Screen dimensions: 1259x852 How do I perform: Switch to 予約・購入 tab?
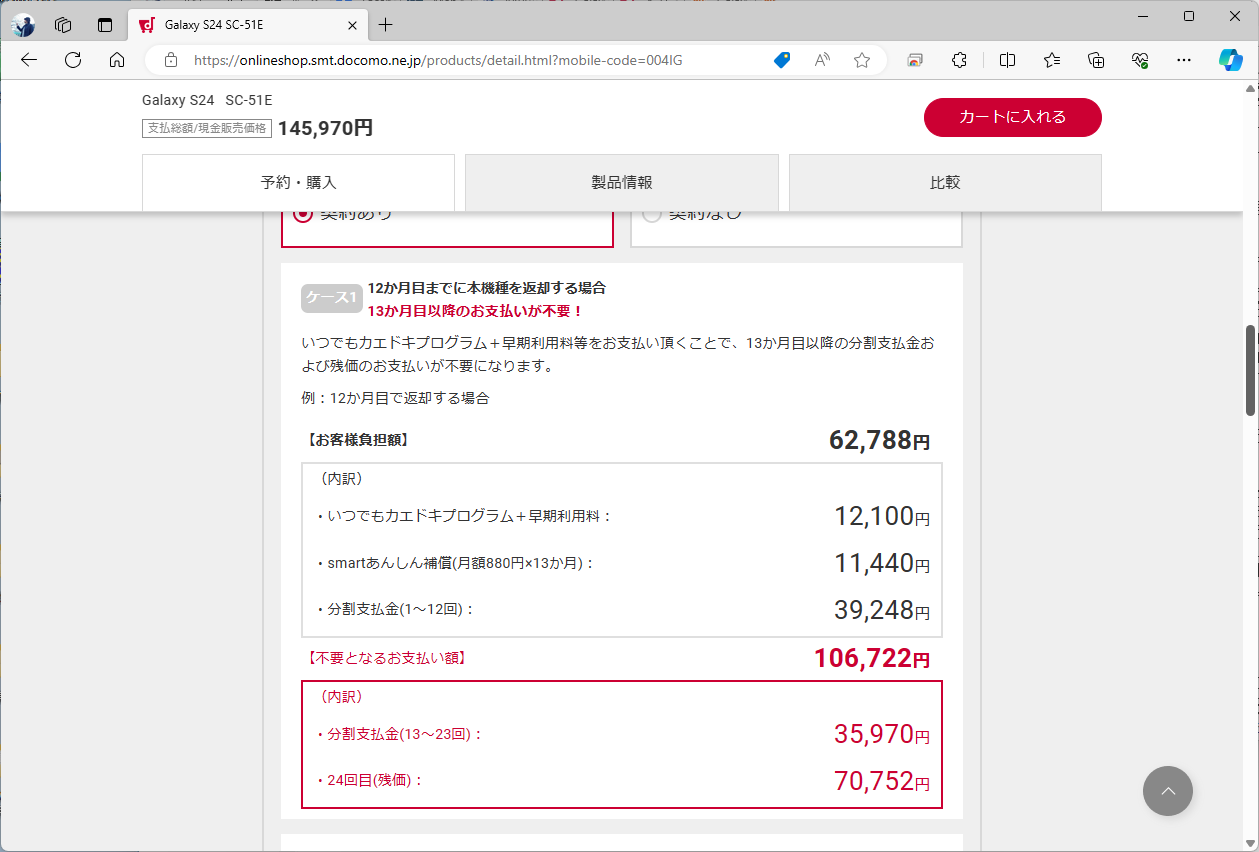pyautogui.click(x=298, y=183)
